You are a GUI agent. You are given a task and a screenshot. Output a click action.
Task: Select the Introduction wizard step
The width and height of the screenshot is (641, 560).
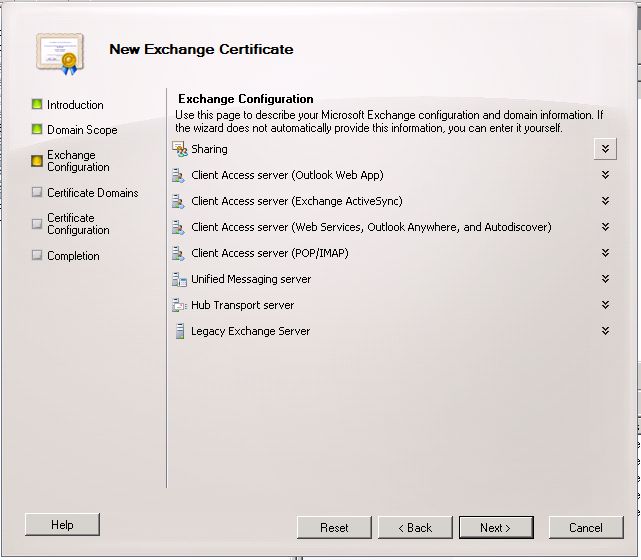[75, 105]
